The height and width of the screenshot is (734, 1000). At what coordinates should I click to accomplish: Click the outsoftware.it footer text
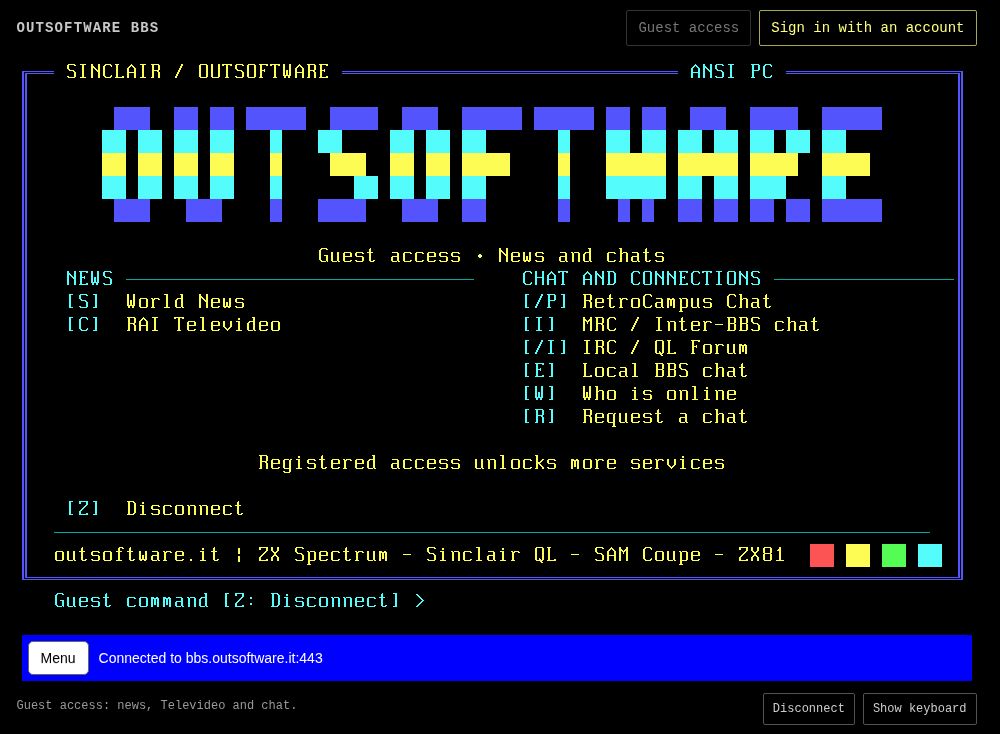(419, 555)
